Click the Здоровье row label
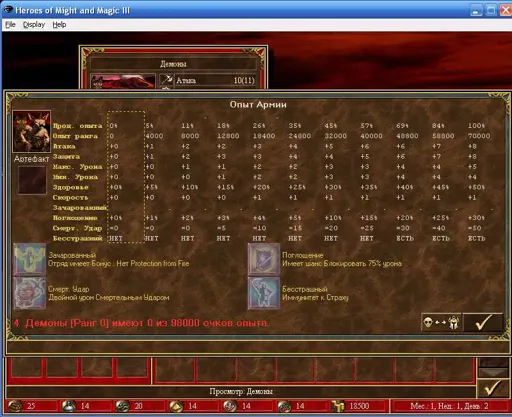The image size is (512, 417). click(70, 187)
